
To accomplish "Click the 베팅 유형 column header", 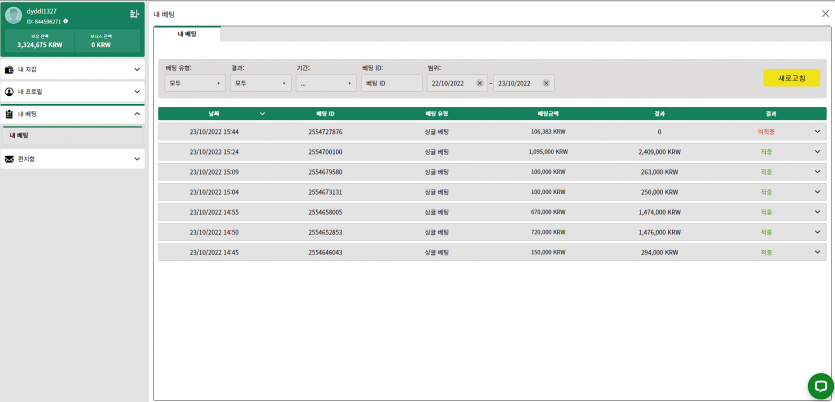I will click(x=437, y=113).
